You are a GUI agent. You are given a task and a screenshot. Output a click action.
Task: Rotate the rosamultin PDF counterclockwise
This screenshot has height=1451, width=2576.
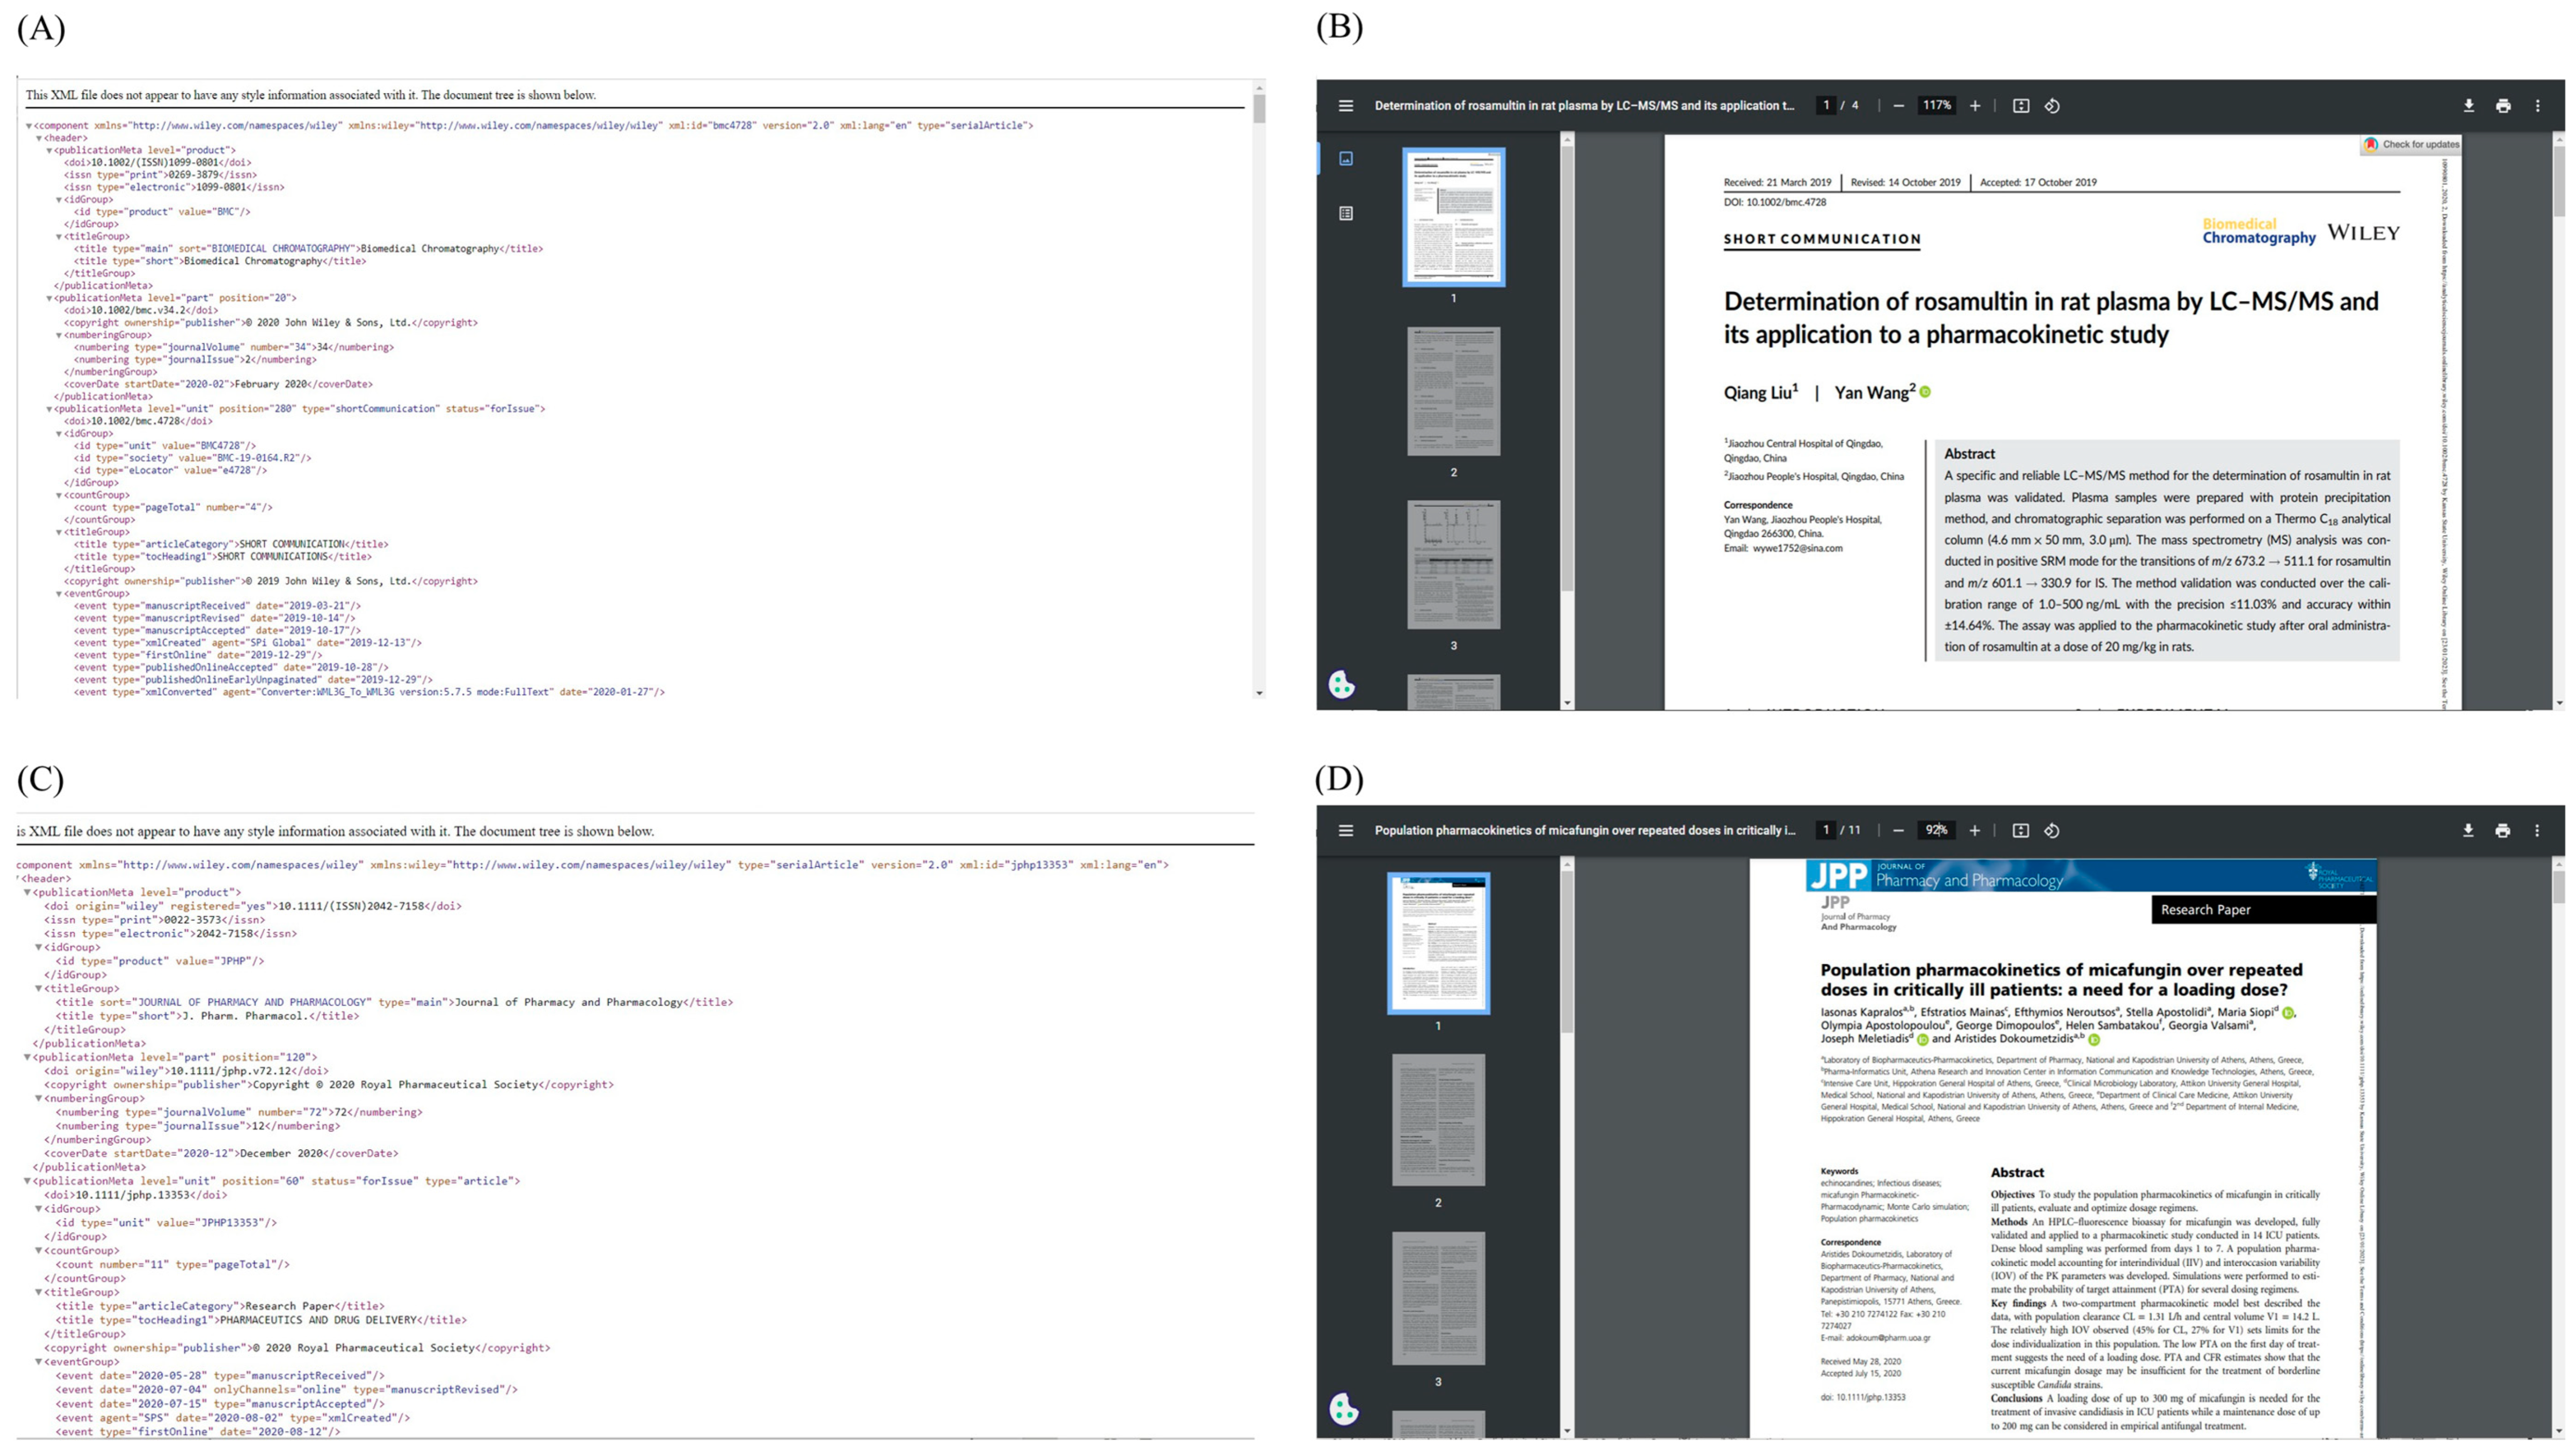pos(2052,106)
